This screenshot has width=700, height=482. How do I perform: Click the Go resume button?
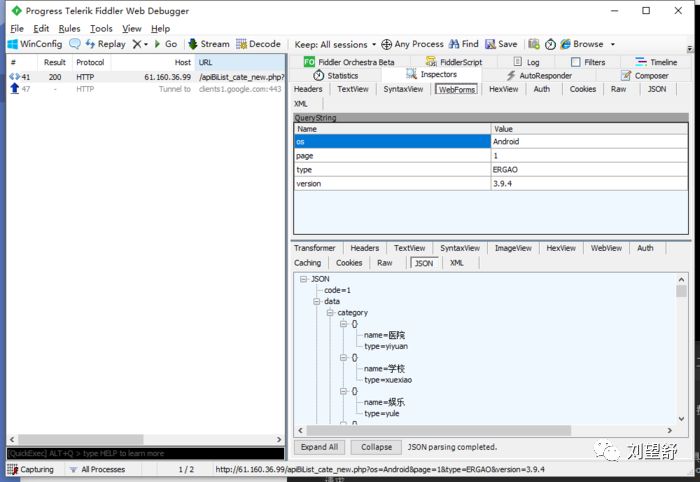(166, 44)
